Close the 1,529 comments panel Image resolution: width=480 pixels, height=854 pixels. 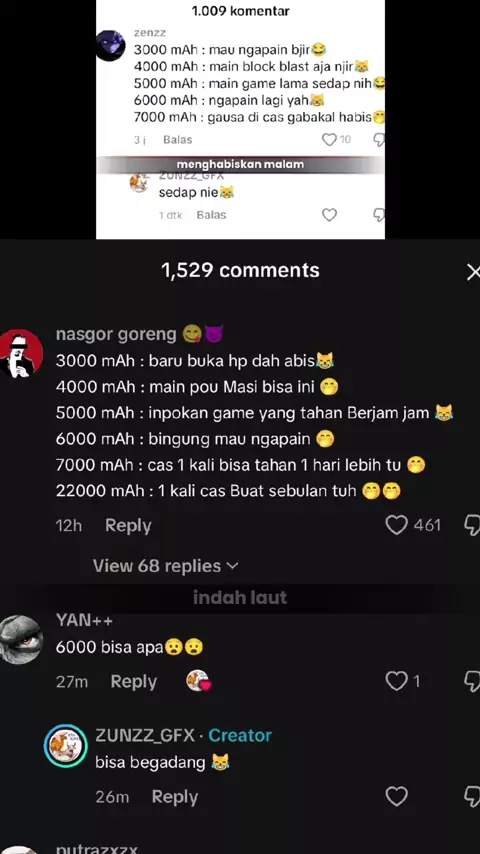tap(473, 272)
